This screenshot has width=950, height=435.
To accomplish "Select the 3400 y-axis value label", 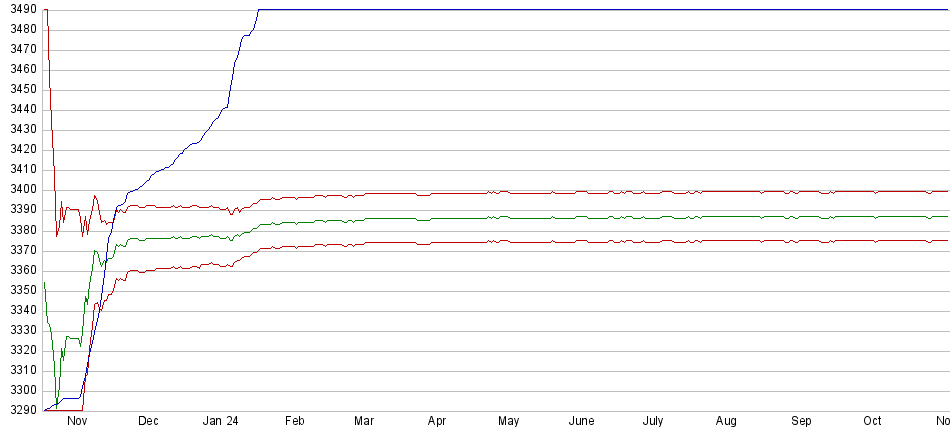I will coord(20,190).
